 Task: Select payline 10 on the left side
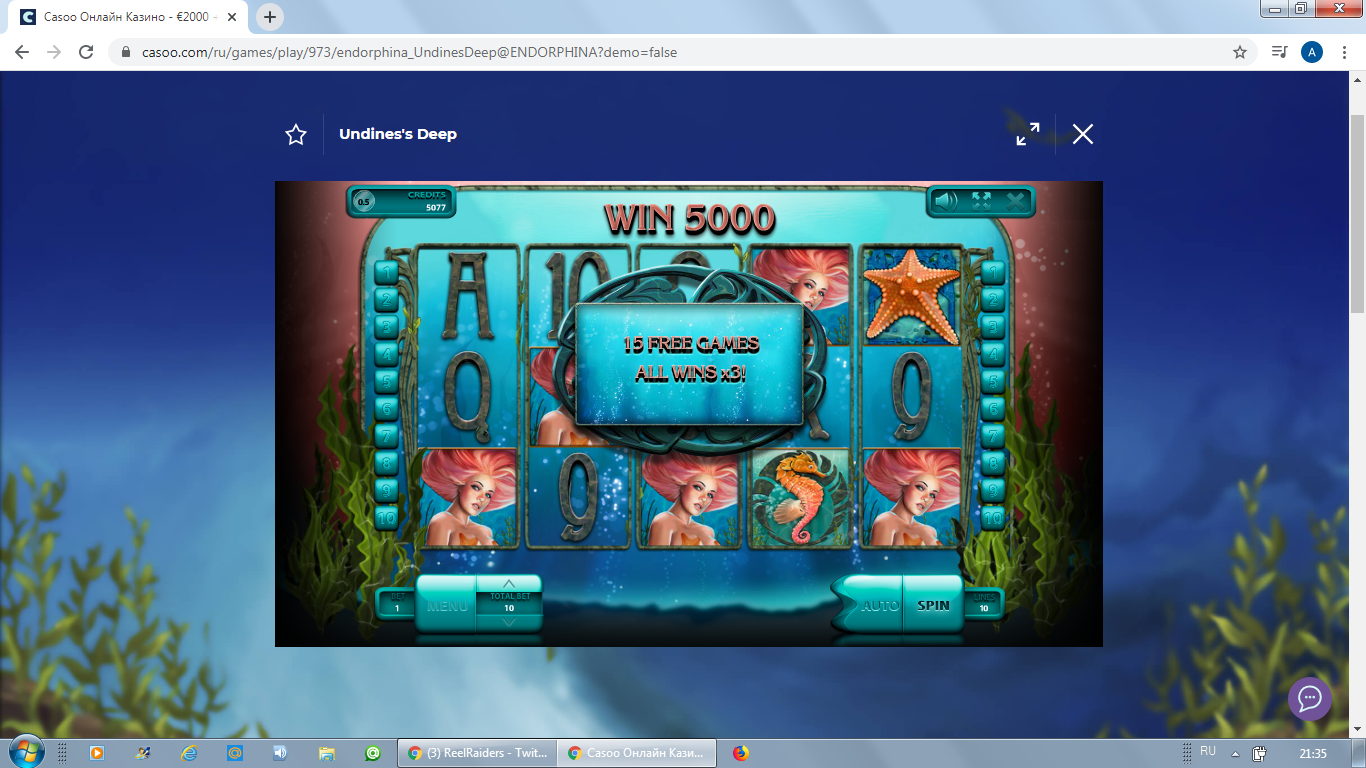(386, 518)
